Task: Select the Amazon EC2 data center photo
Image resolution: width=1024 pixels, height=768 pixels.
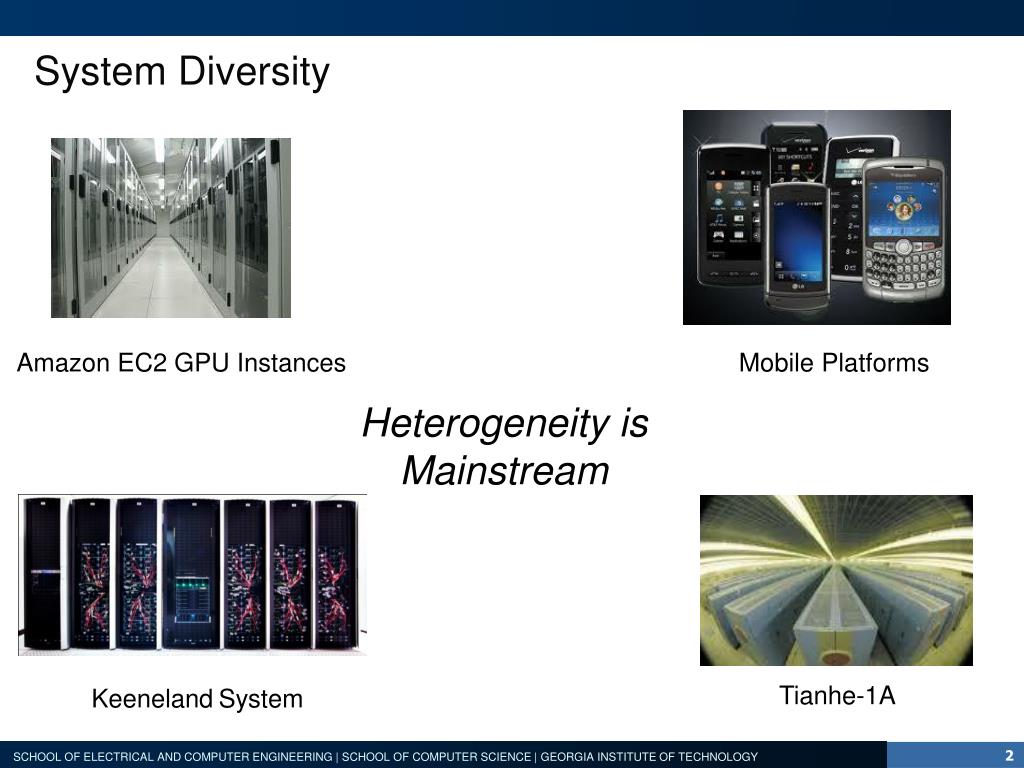Action: click(170, 228)
